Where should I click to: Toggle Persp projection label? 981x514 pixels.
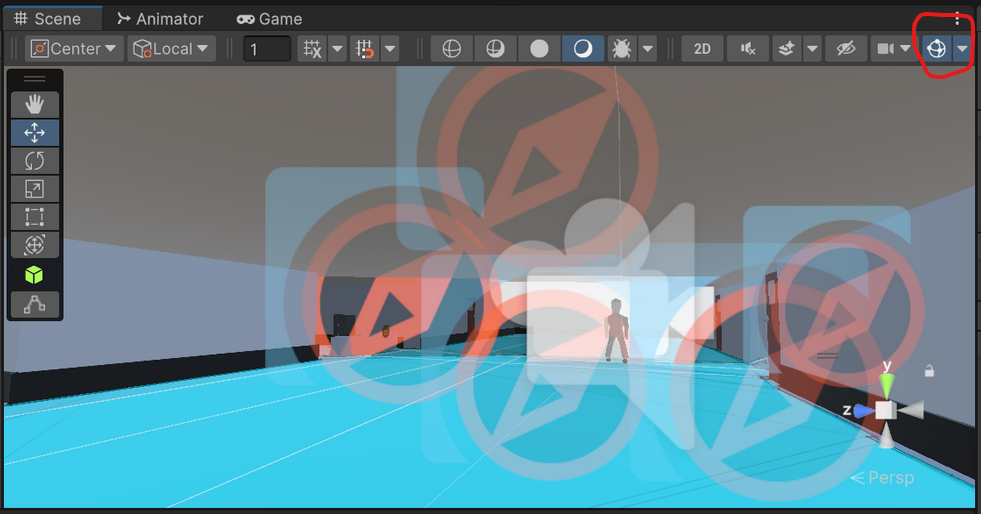point(882,478)
